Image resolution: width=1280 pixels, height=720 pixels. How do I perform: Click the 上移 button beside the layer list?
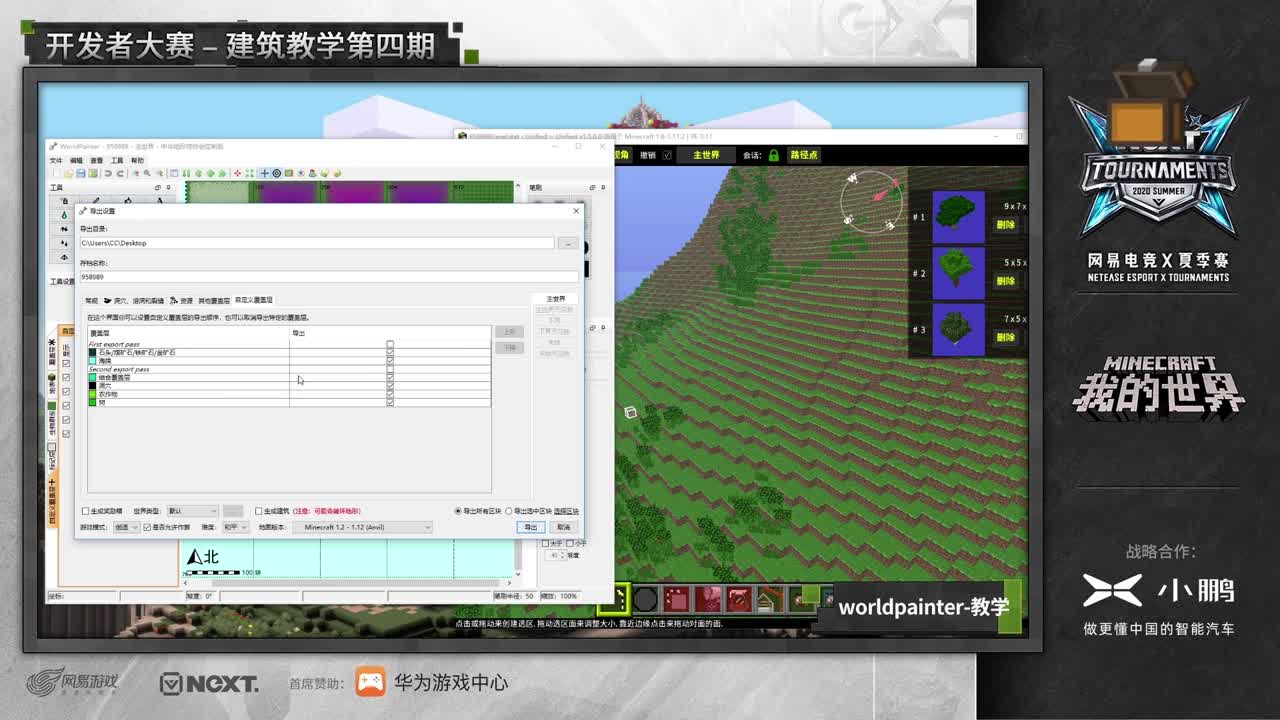(509, 331)
